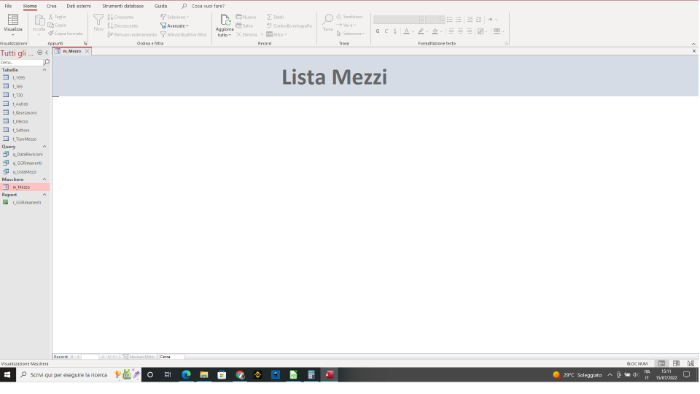
Task: Click the Aggiorna tutto refresh icon
Action: (x=225, y=20)
